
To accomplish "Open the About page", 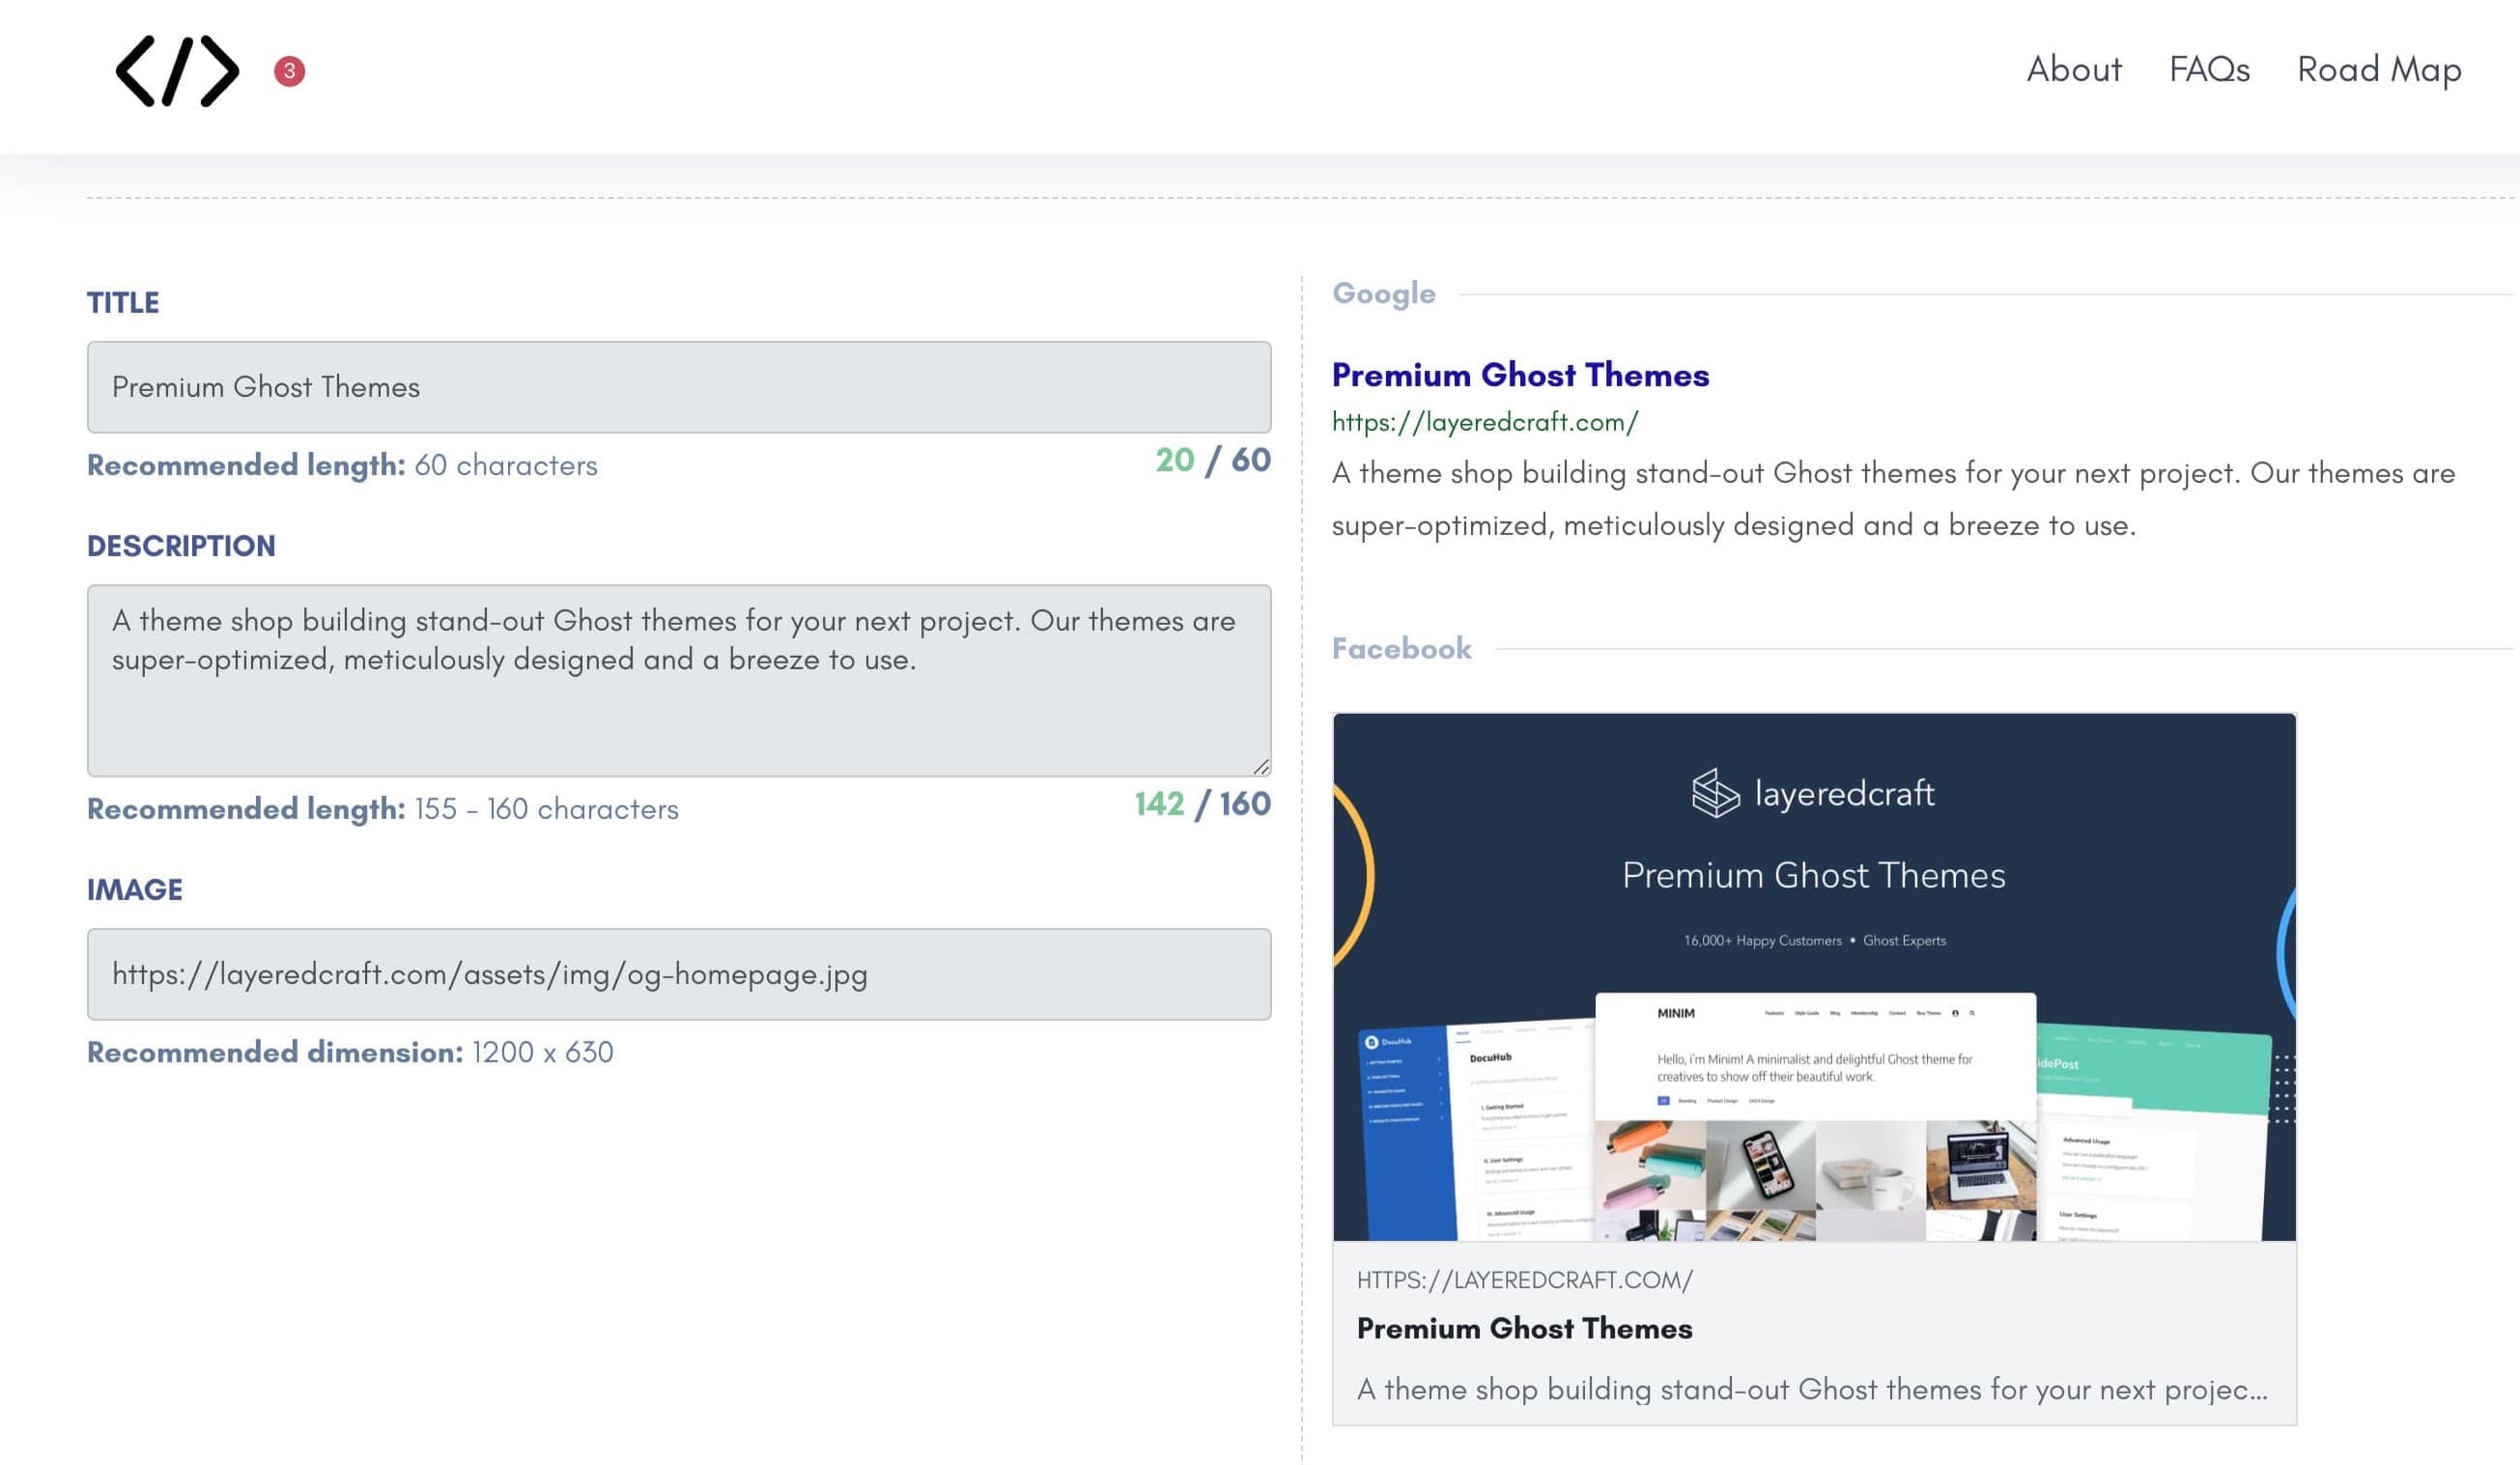I will tap(2073, 69).
